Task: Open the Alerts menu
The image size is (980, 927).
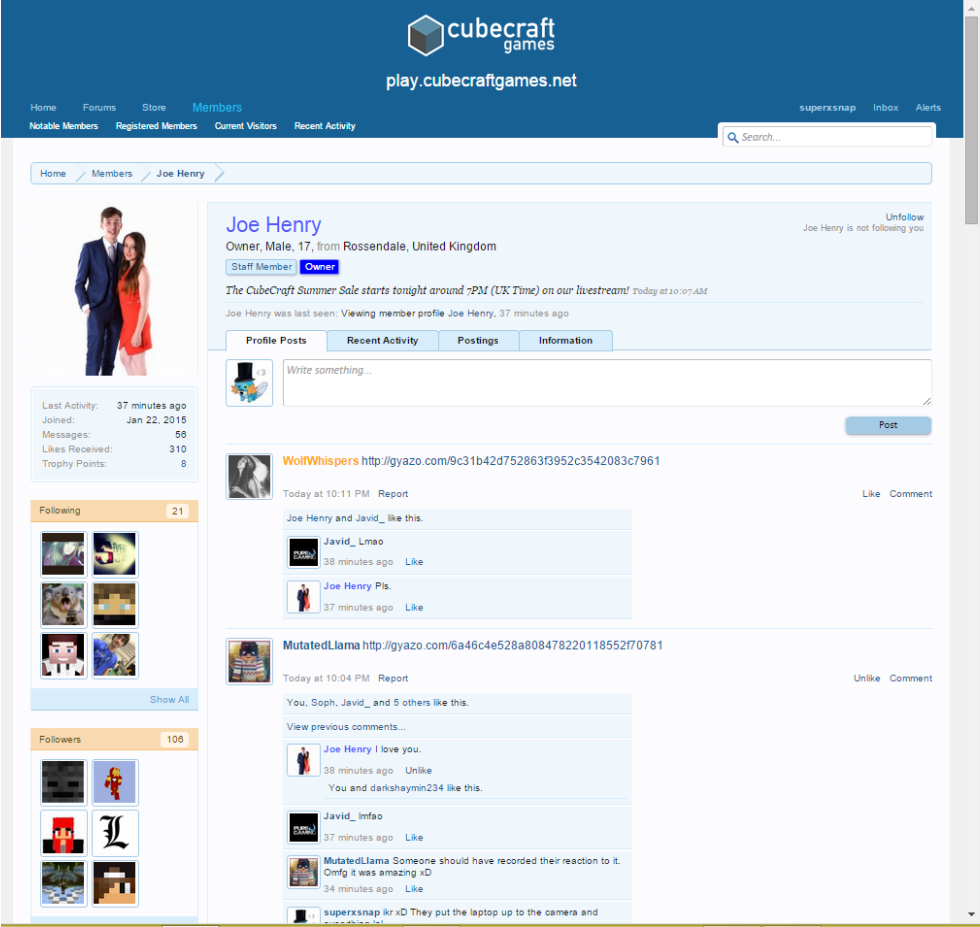Action: pyautogui.click(x=928, y=108)
